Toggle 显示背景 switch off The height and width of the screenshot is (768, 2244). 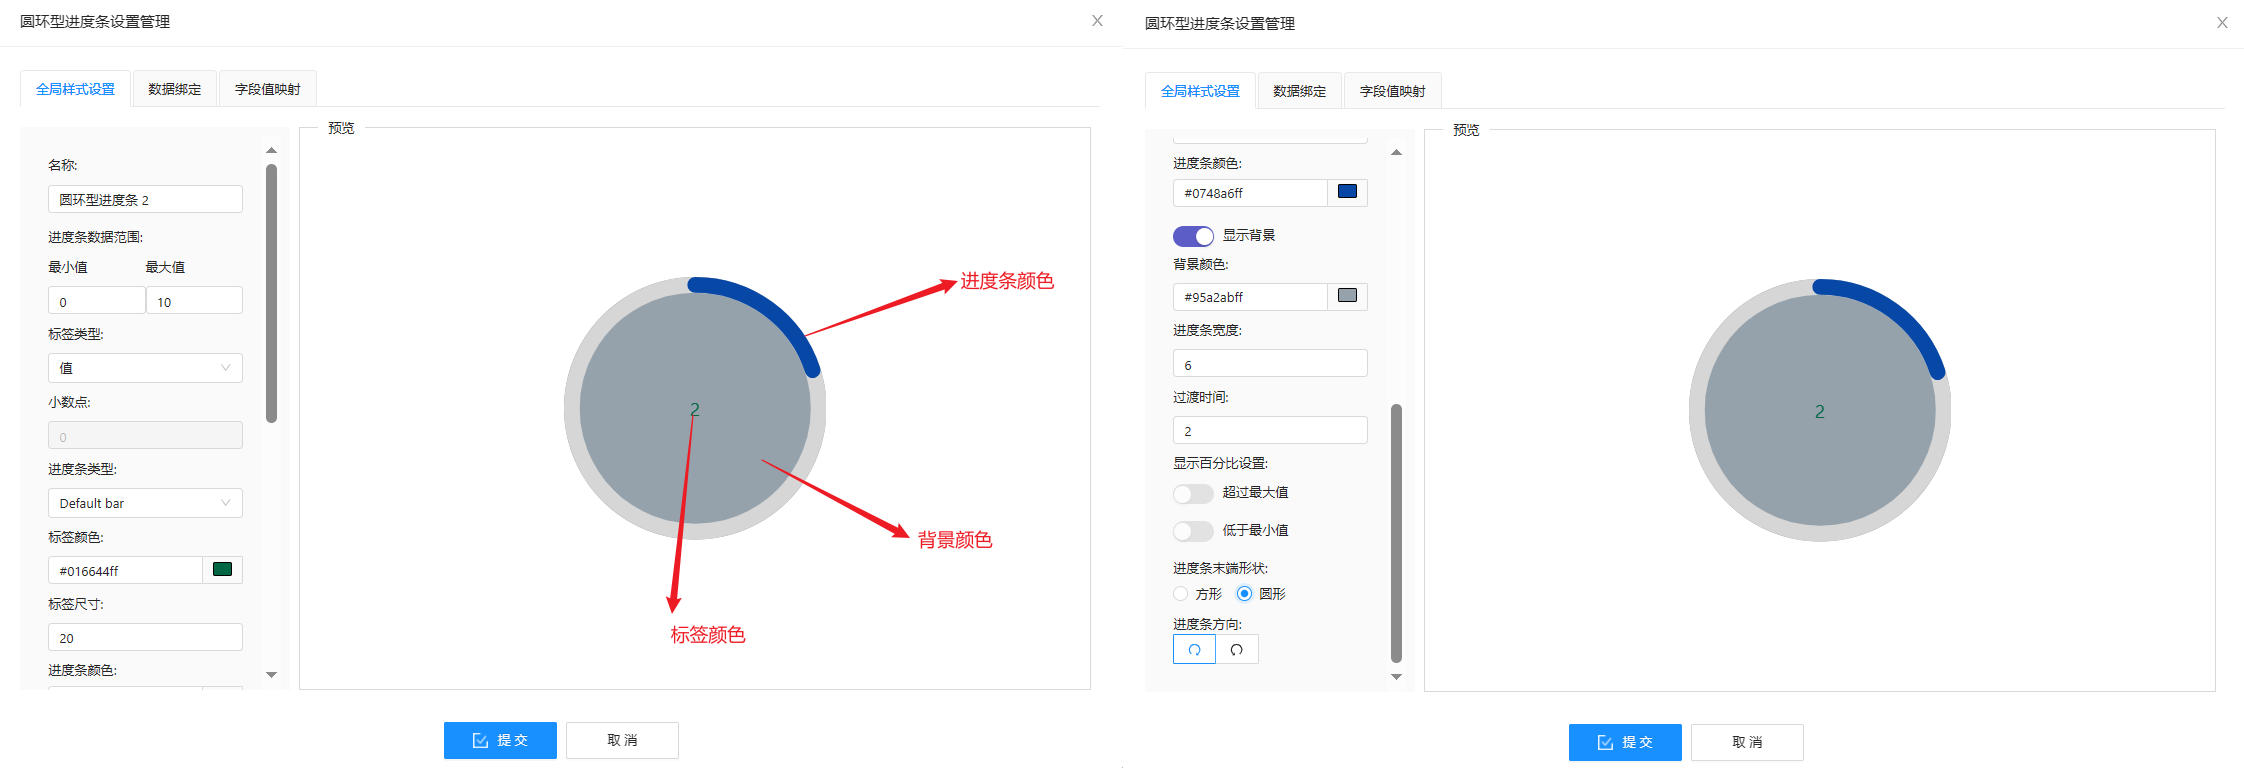coord(1193,236)
